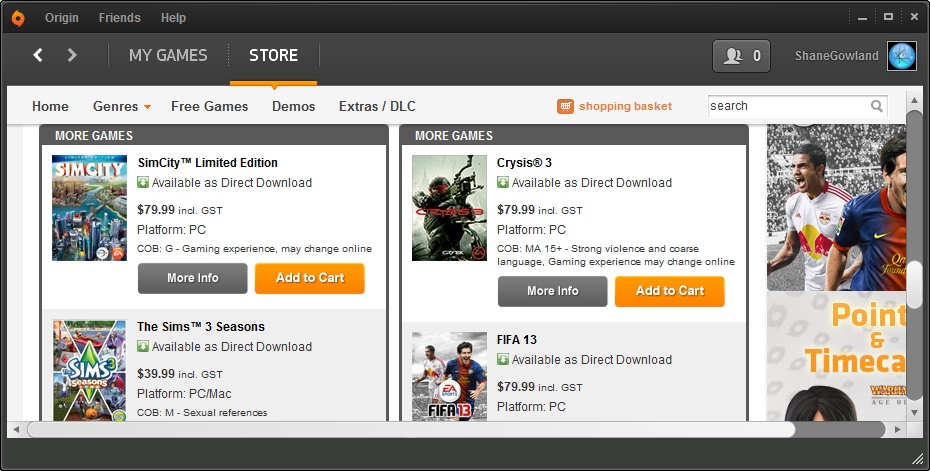Click the ShaneGowland profile avatar

click(x=901, y=56)
